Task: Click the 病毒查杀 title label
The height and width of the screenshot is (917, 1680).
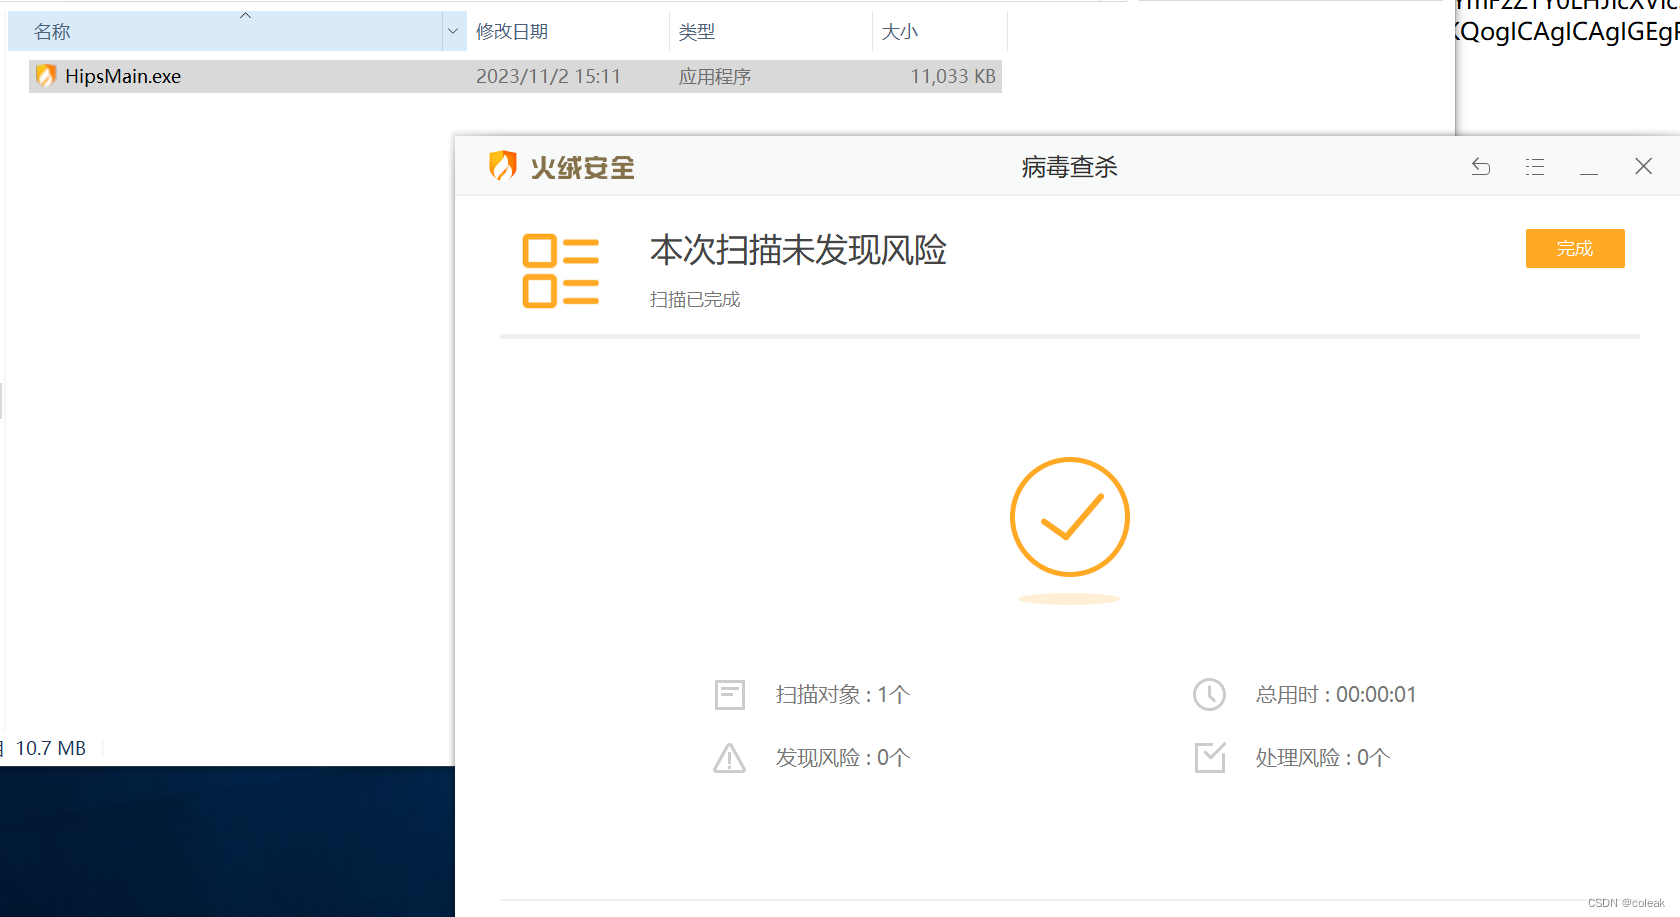Action: pos(1068,167)
